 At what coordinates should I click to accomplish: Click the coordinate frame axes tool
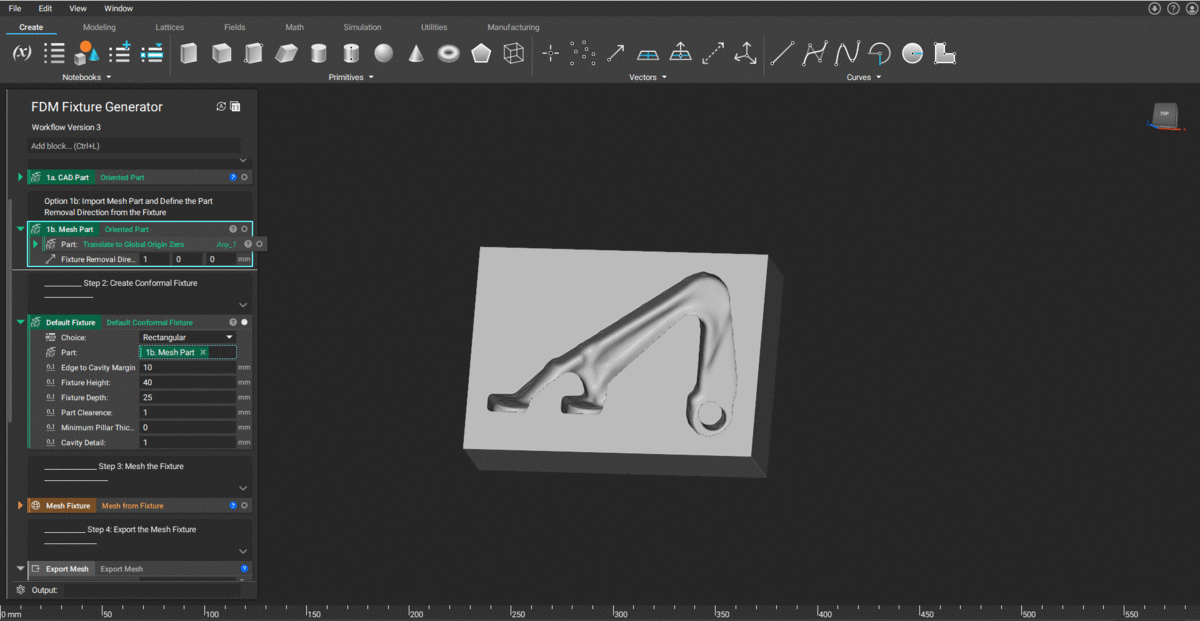(x=745, y=53)
